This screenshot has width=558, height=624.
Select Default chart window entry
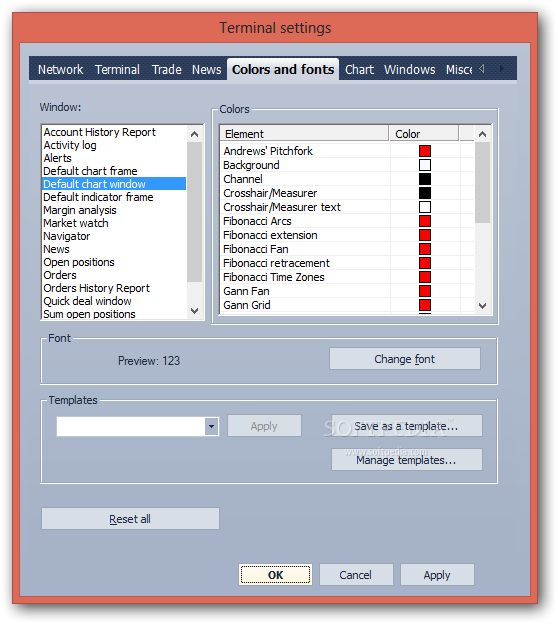pyautogui.click(x=114, y=184)
